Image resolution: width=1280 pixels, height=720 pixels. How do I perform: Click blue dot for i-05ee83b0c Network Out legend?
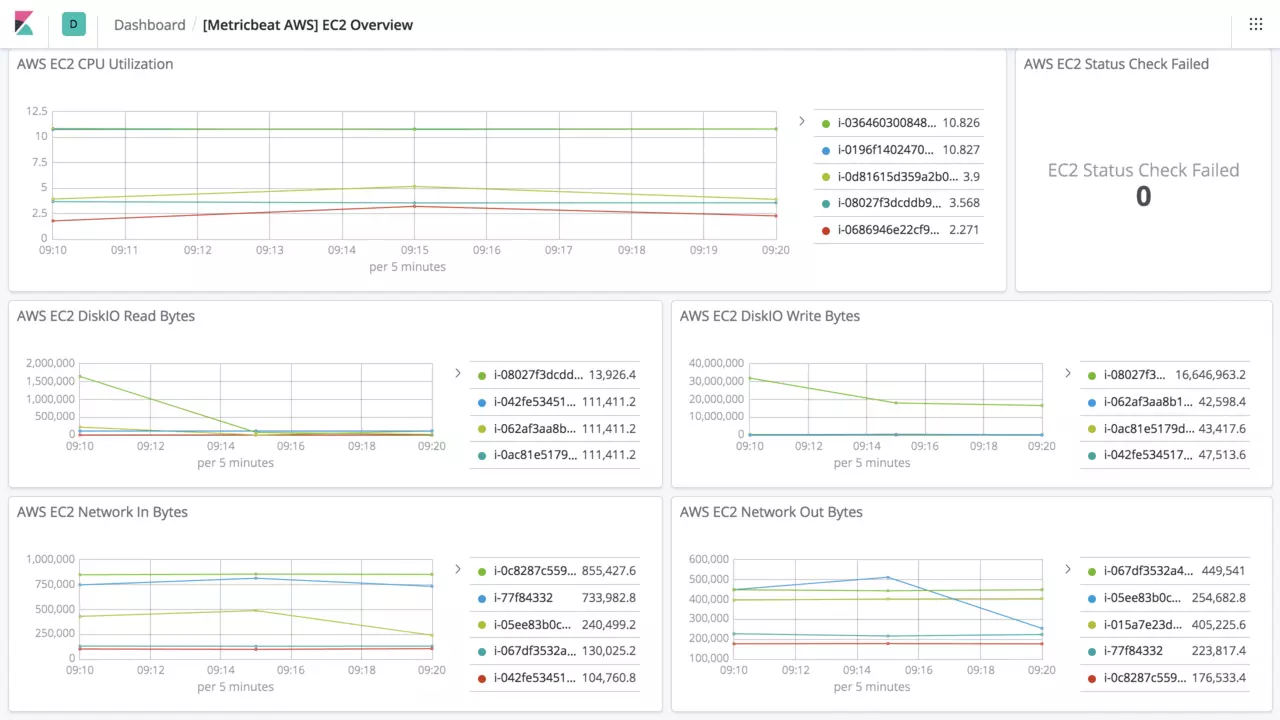(1092, 598)
